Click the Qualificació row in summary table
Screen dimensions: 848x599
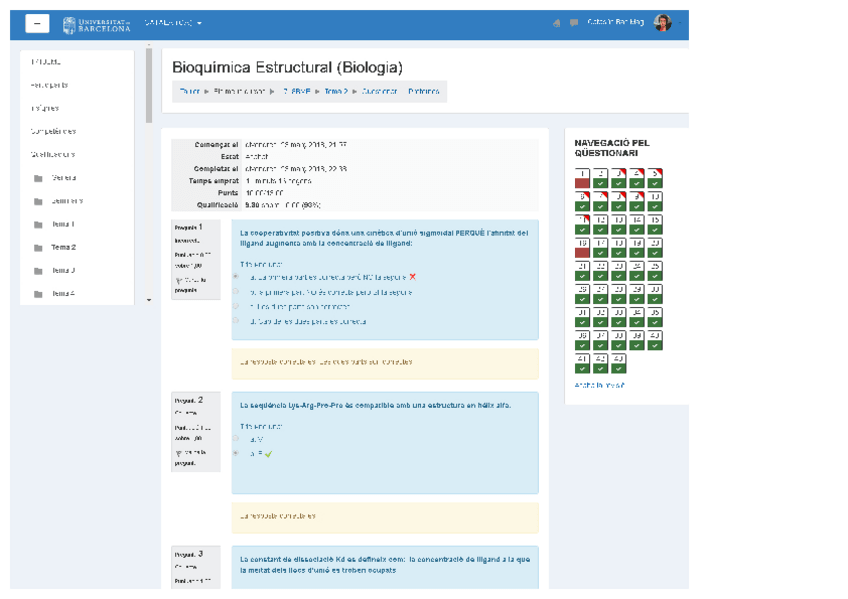(355, 205)
